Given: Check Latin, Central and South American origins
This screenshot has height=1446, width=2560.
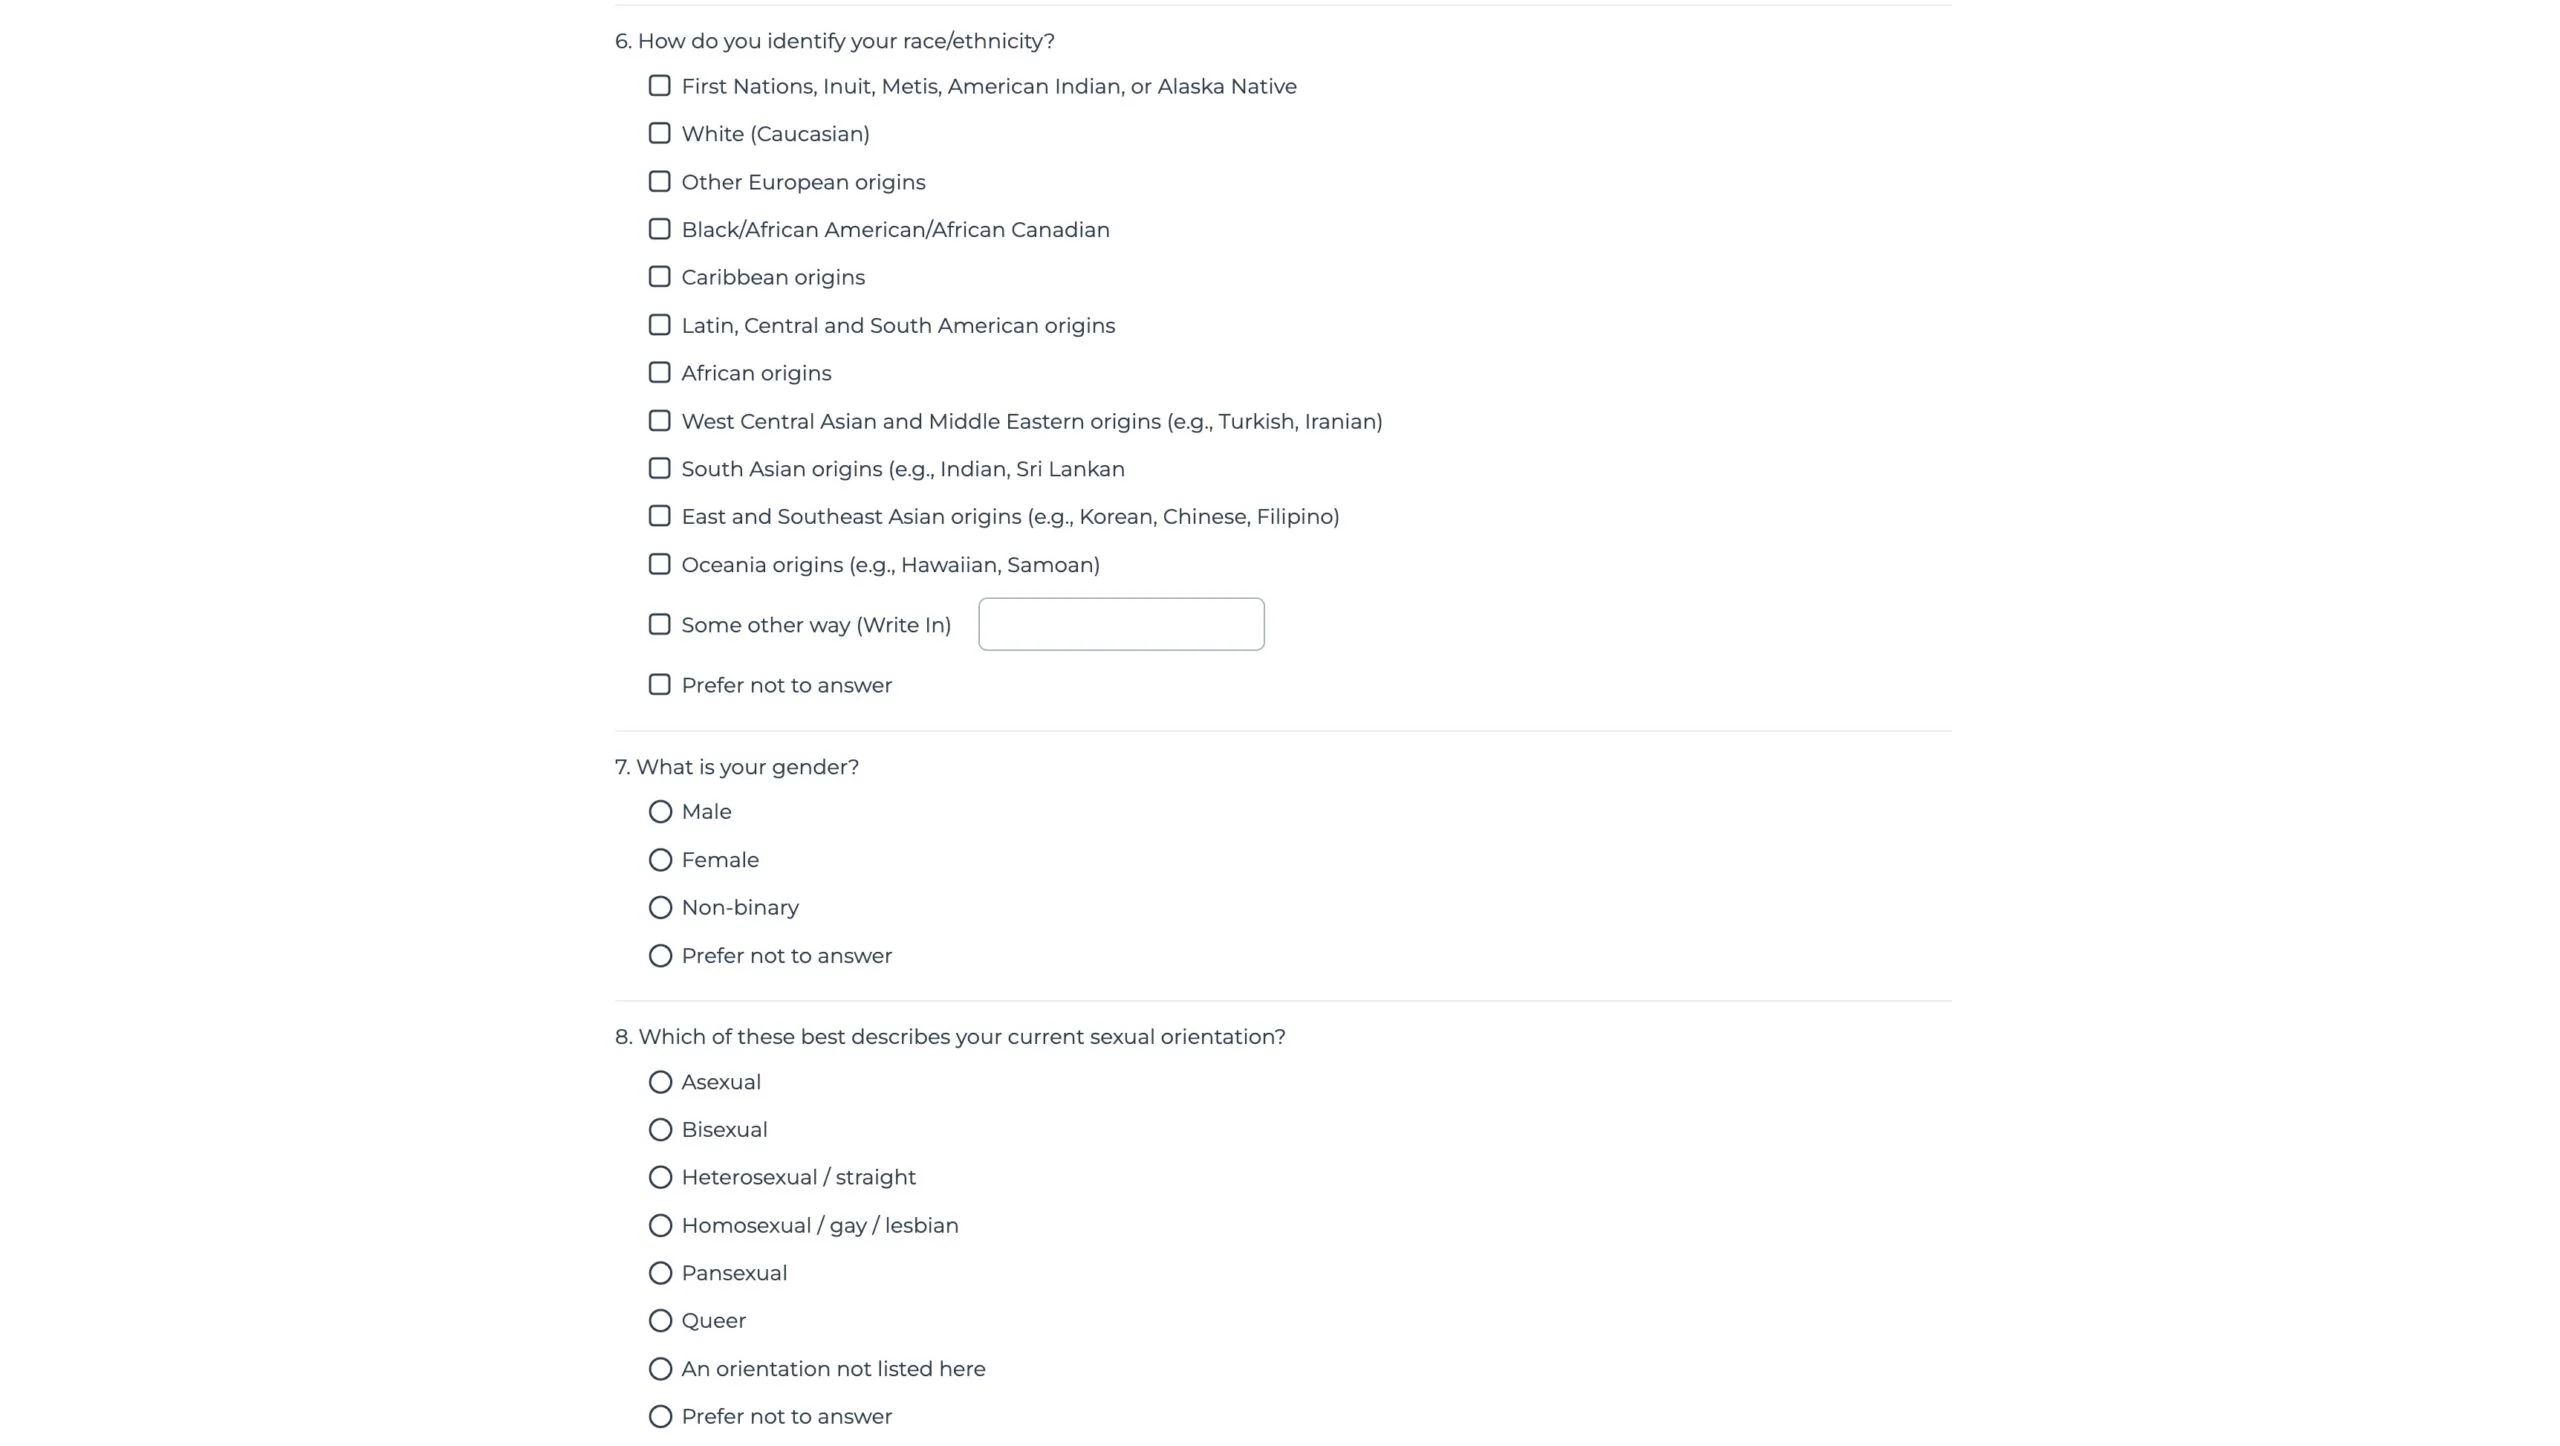Looking at the screenshot, I should [x=659, y=325].
